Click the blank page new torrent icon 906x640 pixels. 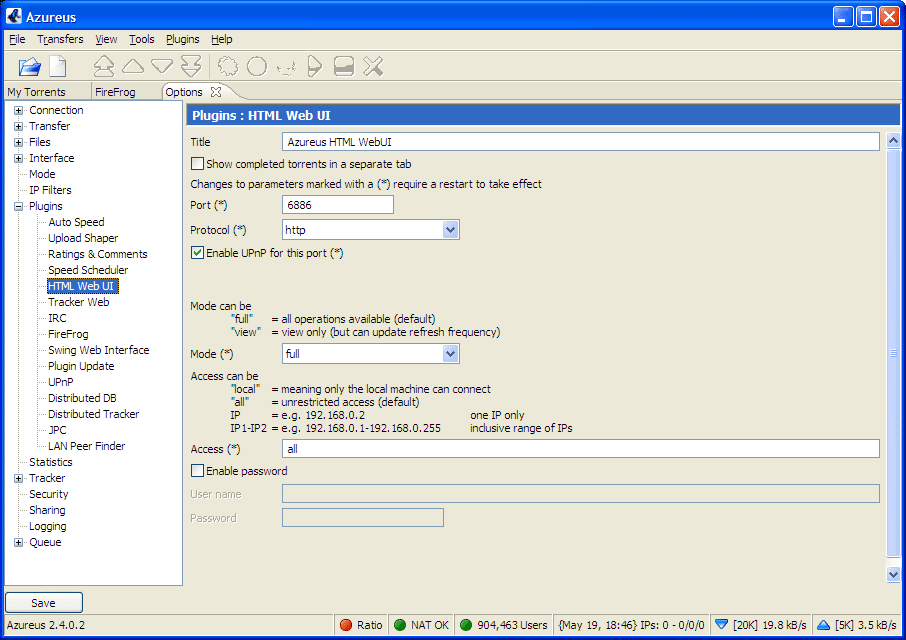[58, 66]
